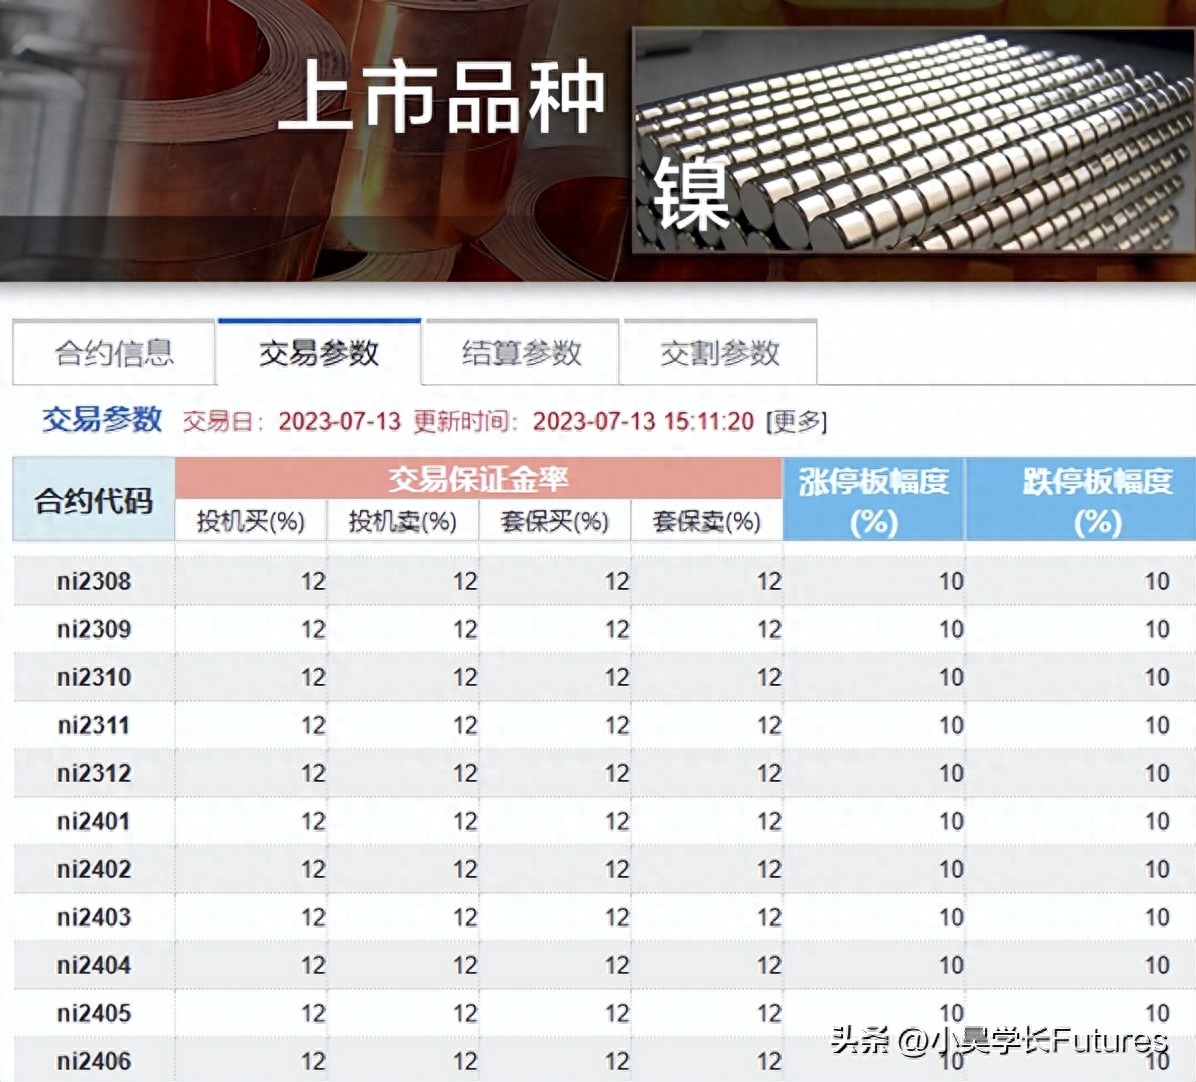Viewport: 1196px width, 1082px height.
Task: Select contract code ni2310
Action: [94, 677]
